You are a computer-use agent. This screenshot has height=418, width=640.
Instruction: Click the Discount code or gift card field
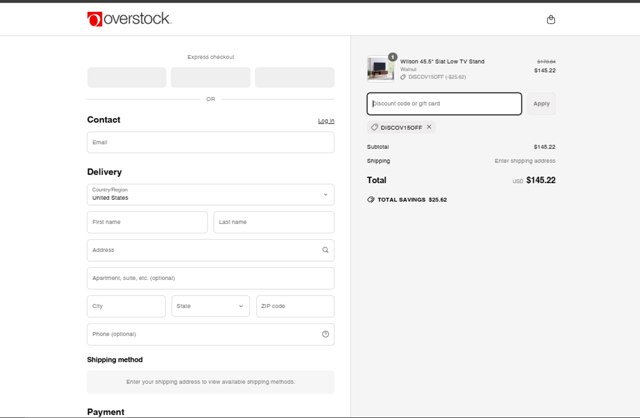(x=444, y=103)
